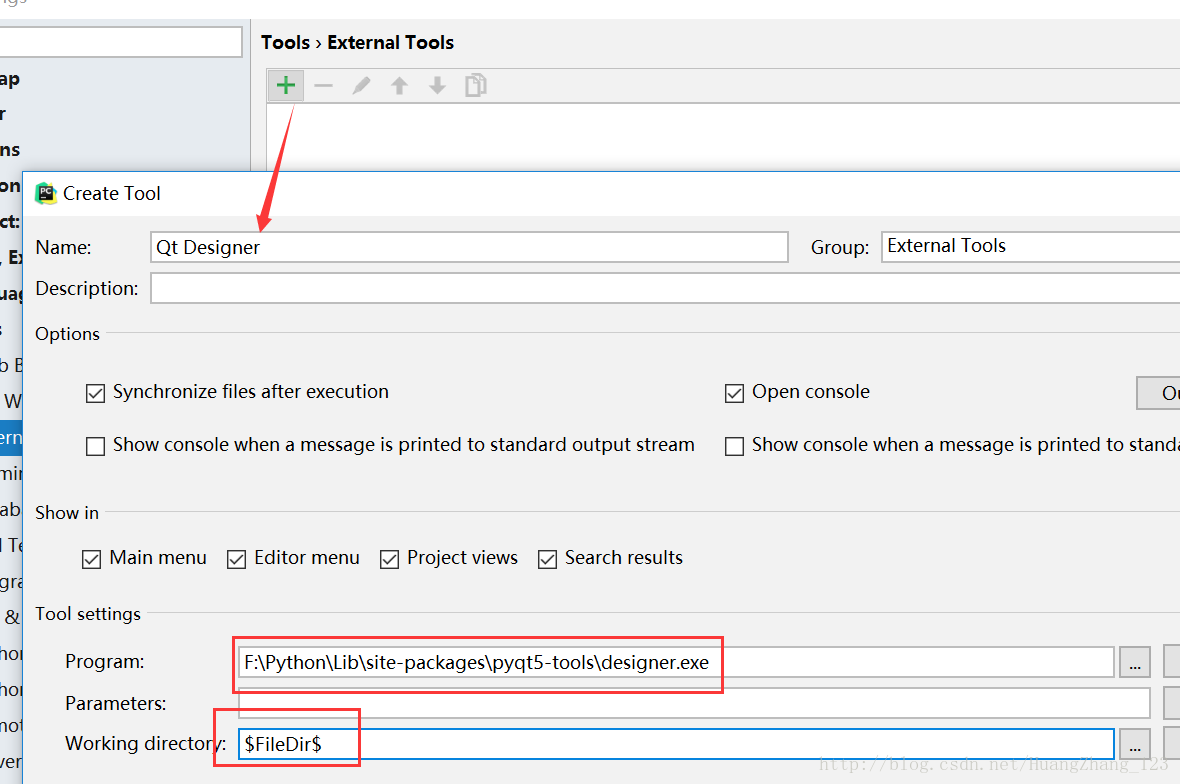
Task: Click the Name field containing Qt Designer
Action: point(468,248)
